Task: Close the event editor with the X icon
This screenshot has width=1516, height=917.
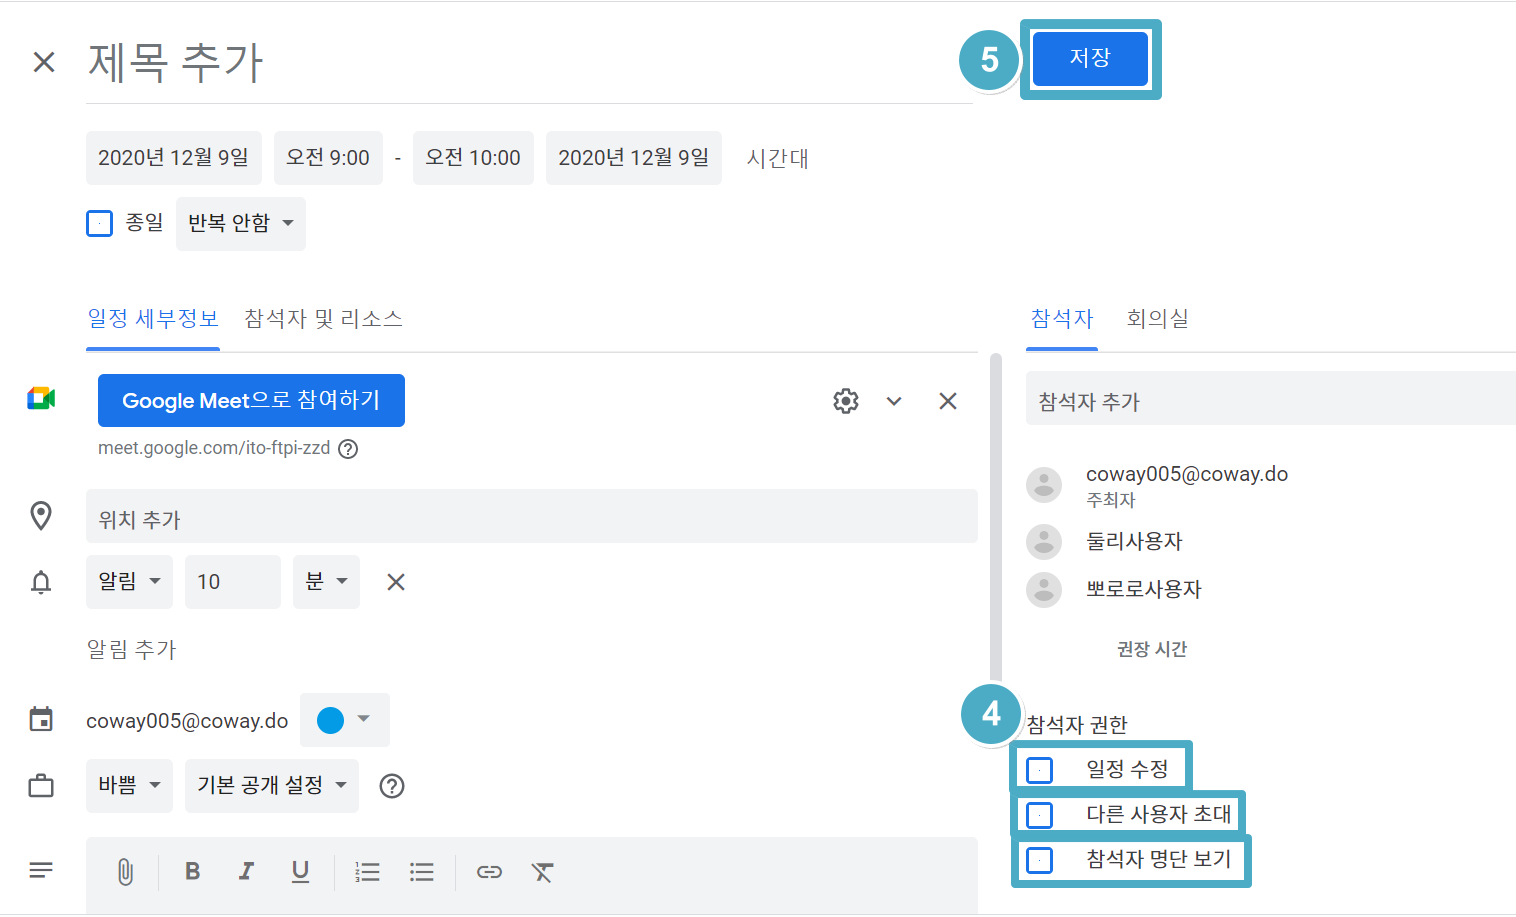Action: (x=44, y=62)
